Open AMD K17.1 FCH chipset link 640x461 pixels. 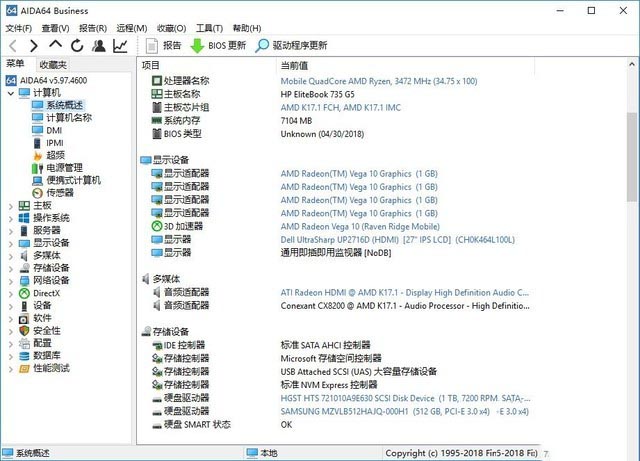point(340,108)
